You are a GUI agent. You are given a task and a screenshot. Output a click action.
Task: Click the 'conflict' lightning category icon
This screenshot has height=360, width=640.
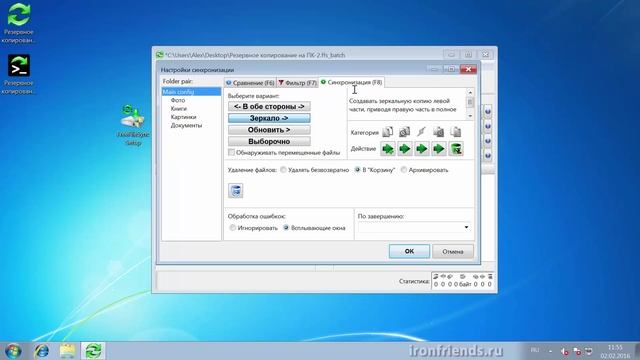422,132
